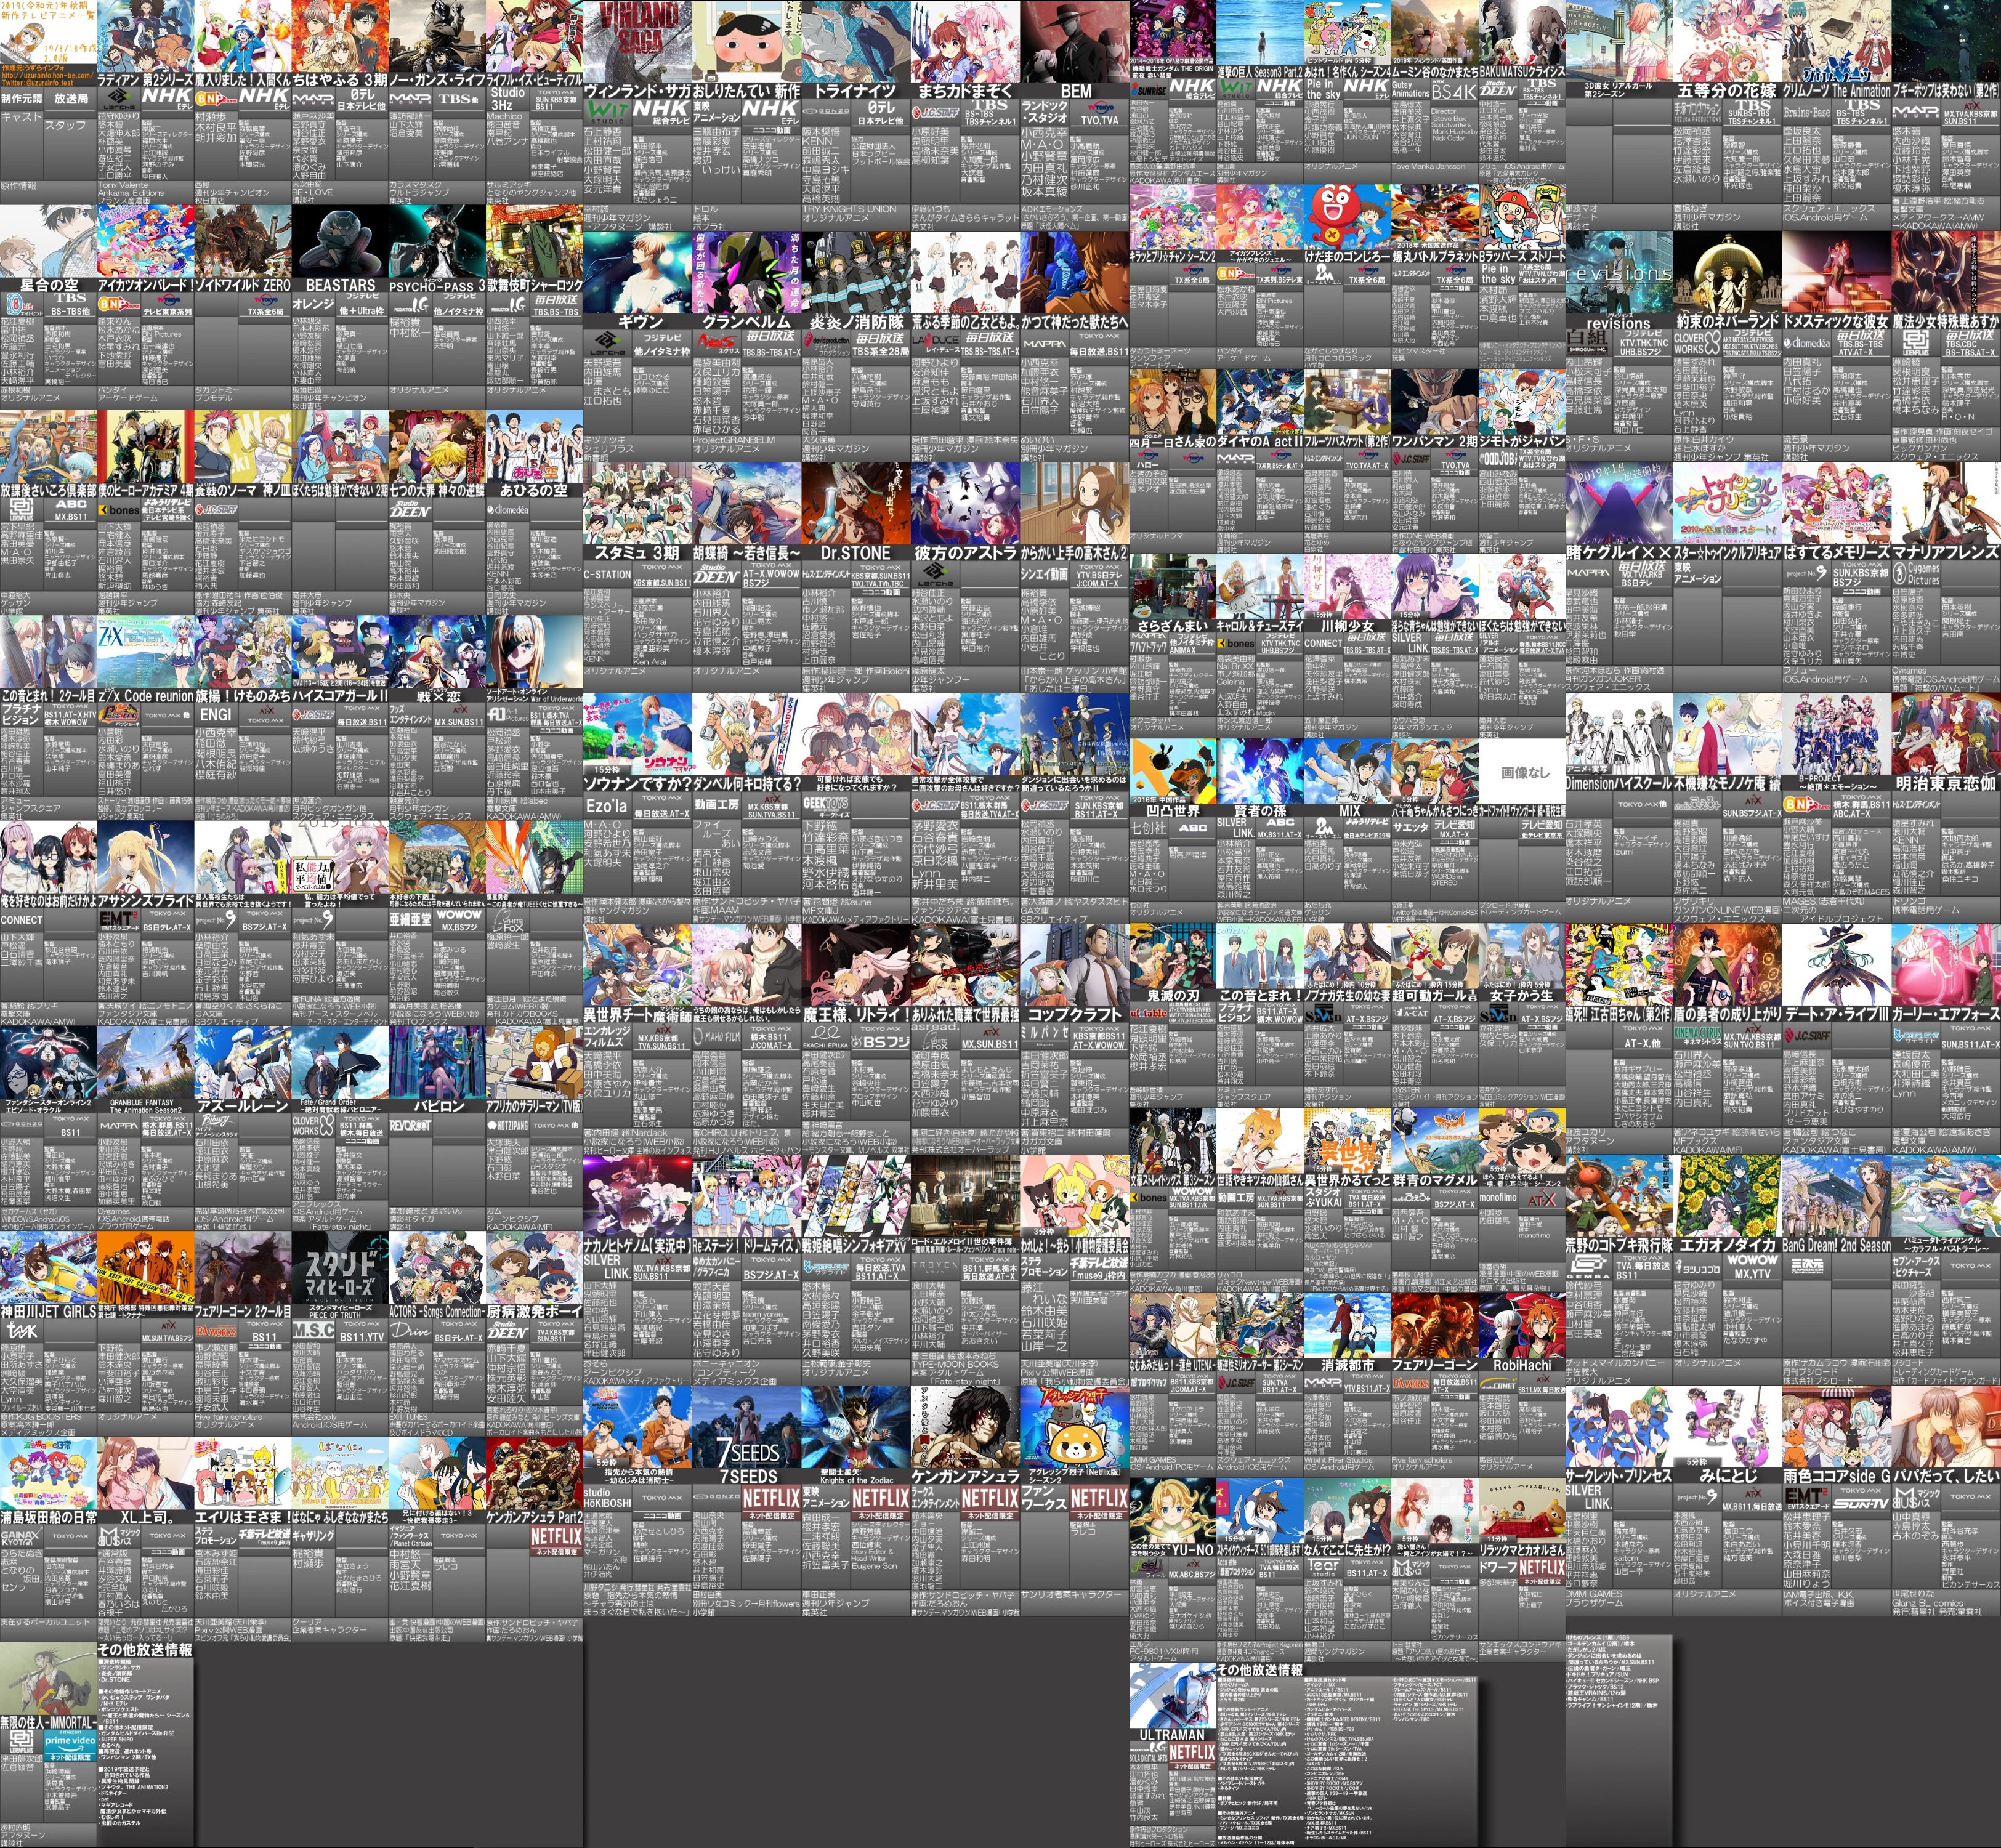Click the エガオノダイカ title
The image size is (2001, 1848).
[1727, 1244]
